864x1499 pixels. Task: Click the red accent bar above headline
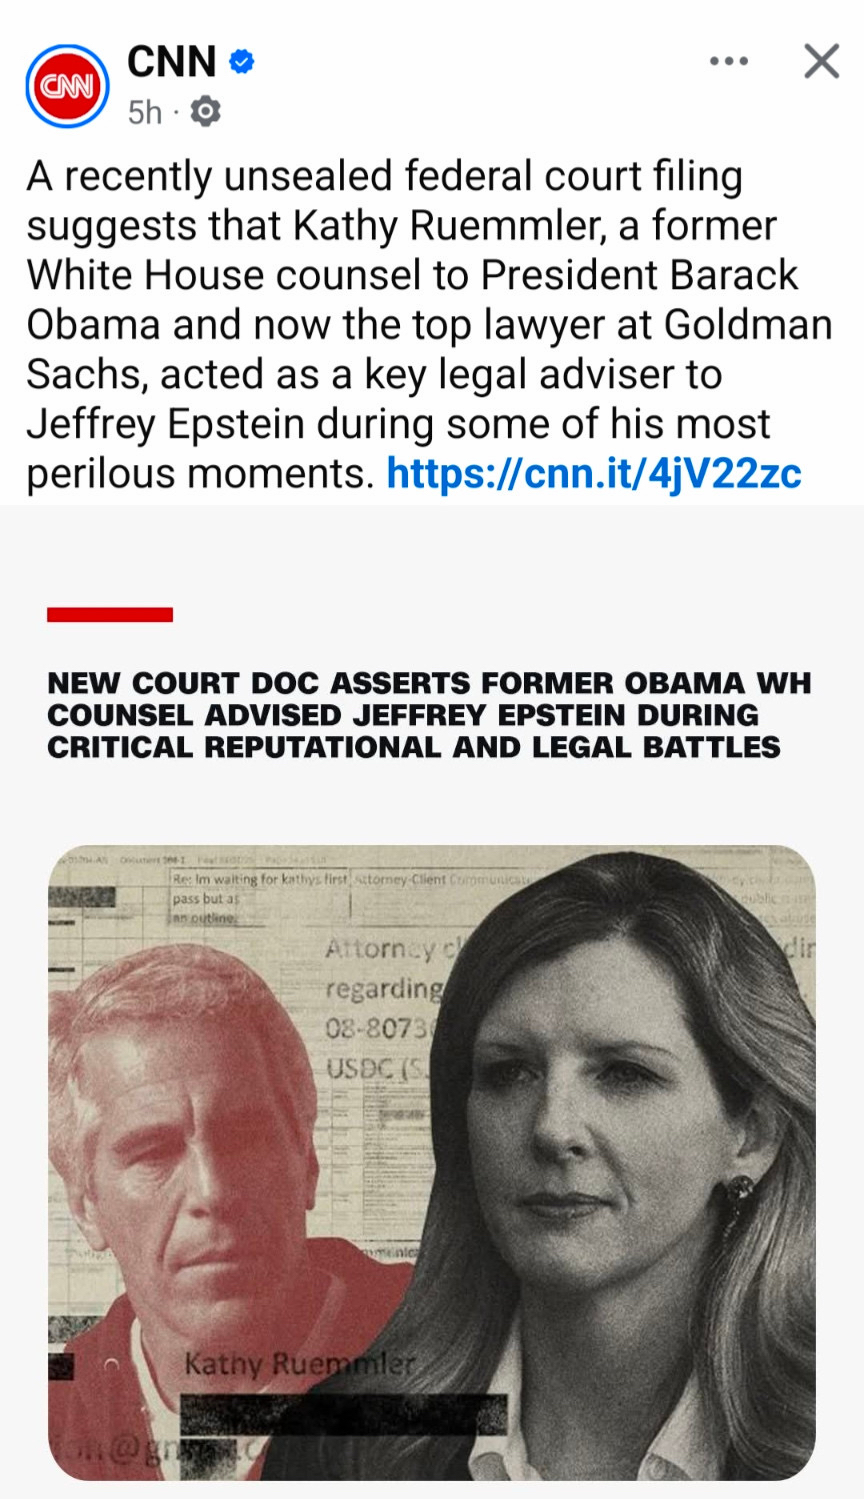pos(110,614)
